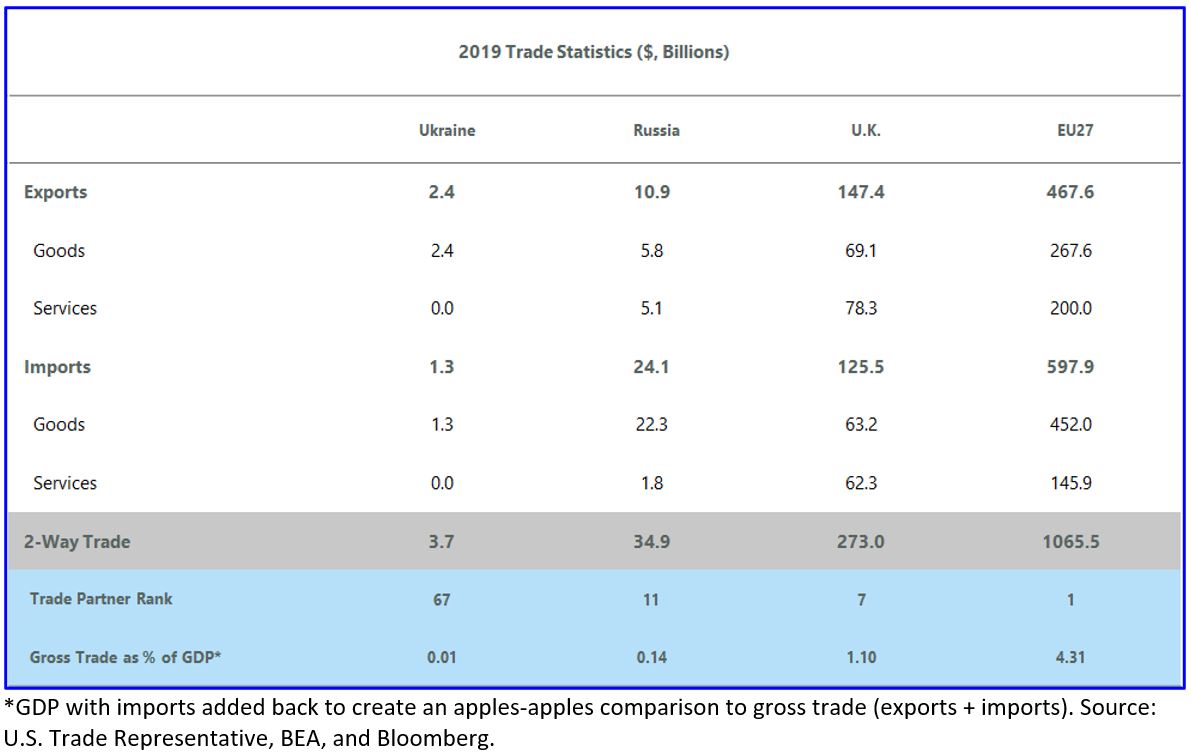Select the 2-Way Trade row label
This screenshot has height=756, width=1191.
click(77, 542)
